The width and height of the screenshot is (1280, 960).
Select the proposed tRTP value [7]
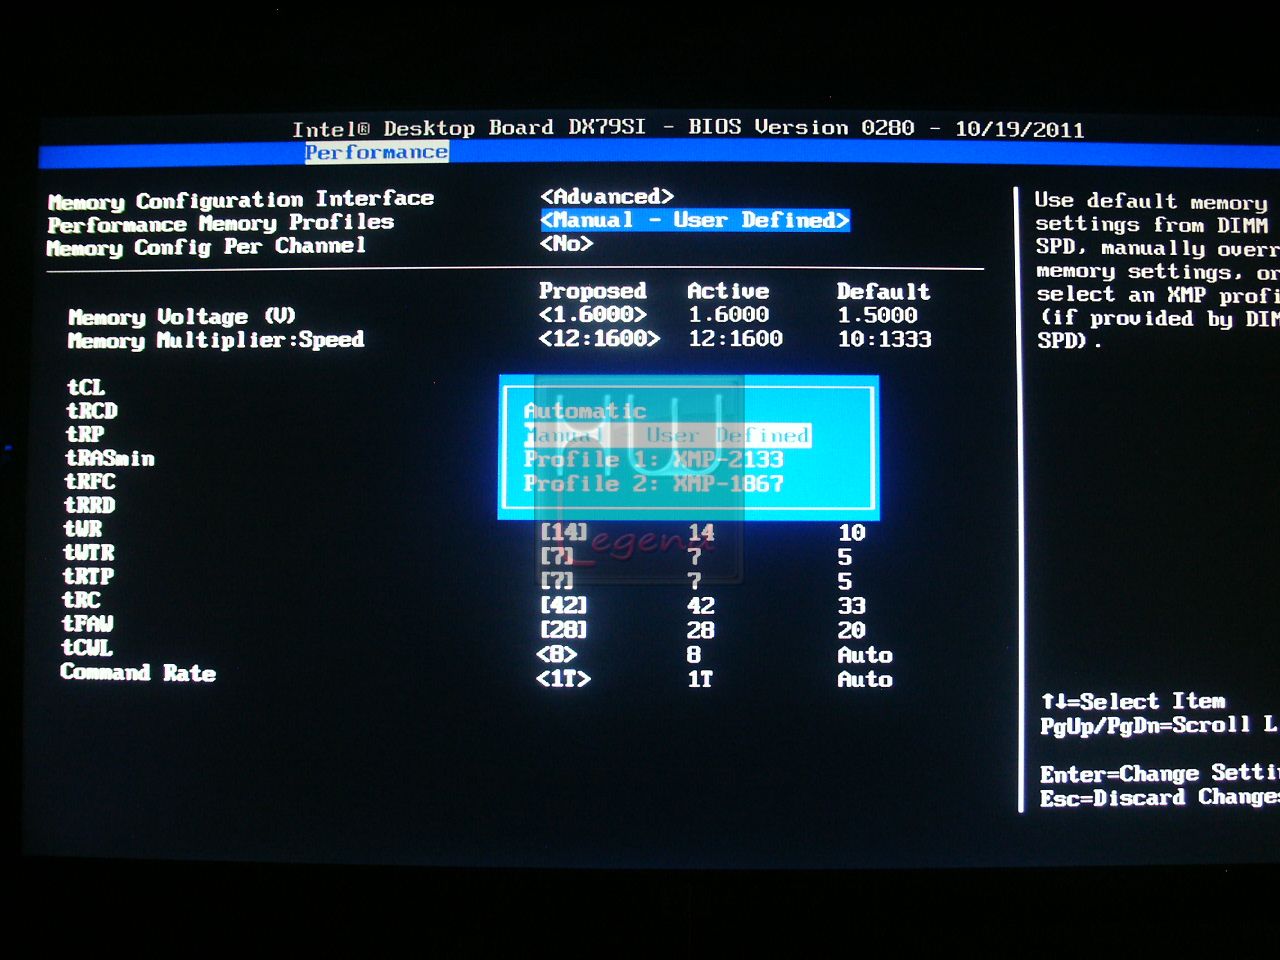[557, 580]
